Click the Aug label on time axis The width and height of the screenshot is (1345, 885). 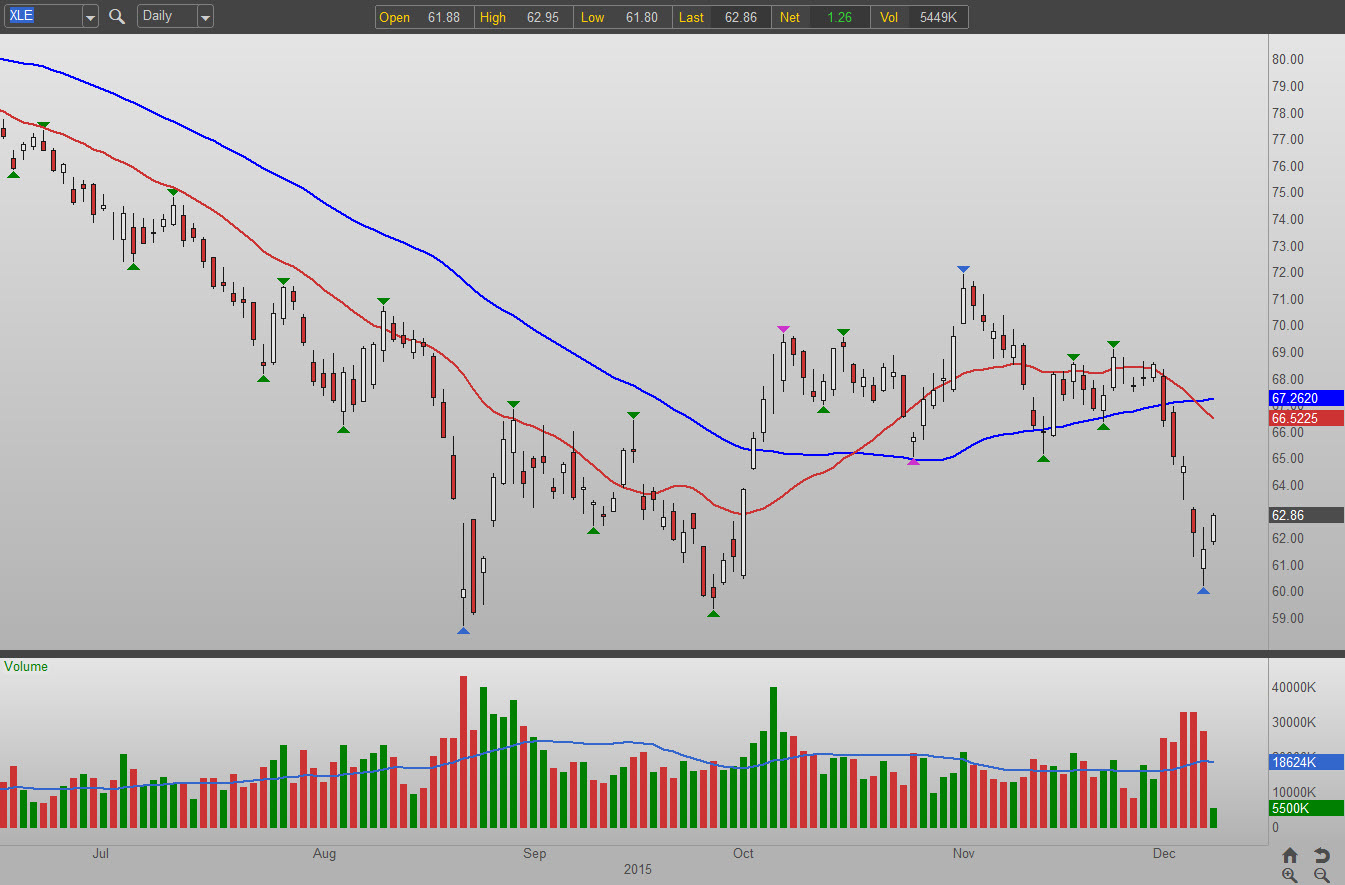[x=324, y=853]
